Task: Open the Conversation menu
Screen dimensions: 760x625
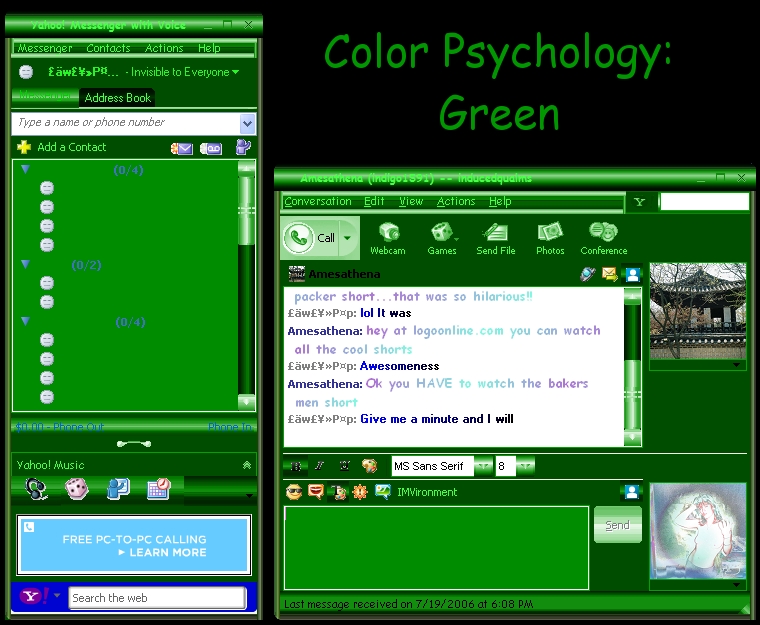Action: [318, 201]
